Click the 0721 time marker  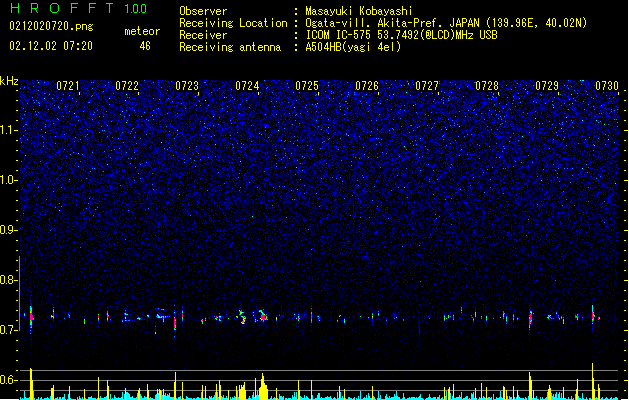[67, 86]
